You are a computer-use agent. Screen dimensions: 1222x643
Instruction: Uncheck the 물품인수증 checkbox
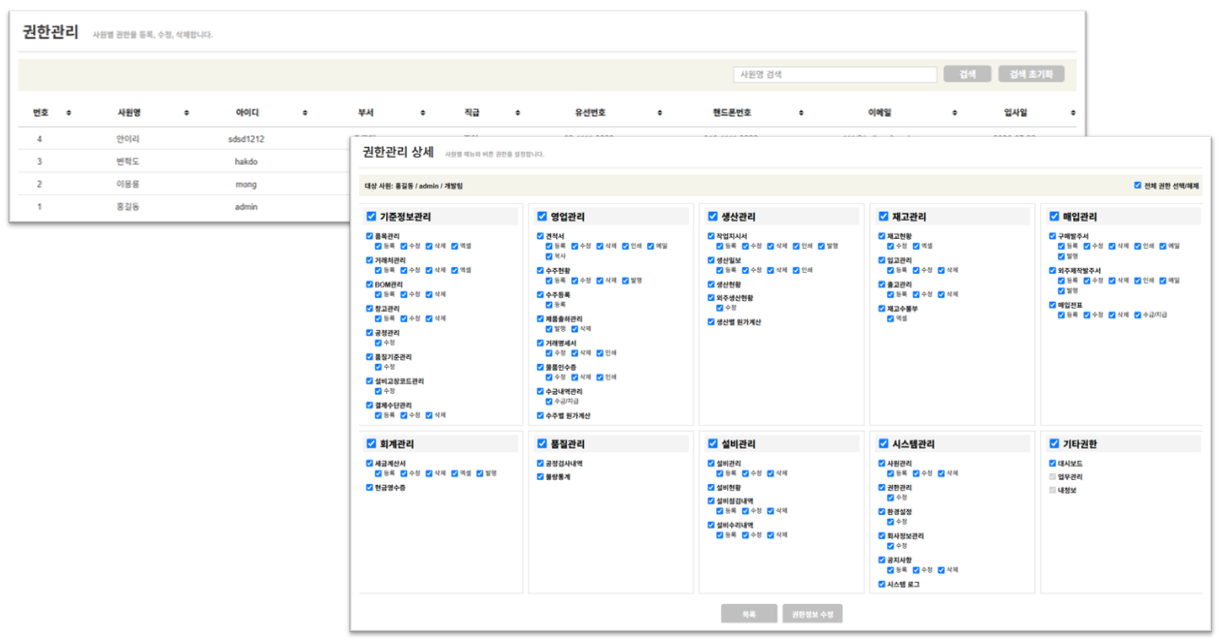(x=540, y=367)
